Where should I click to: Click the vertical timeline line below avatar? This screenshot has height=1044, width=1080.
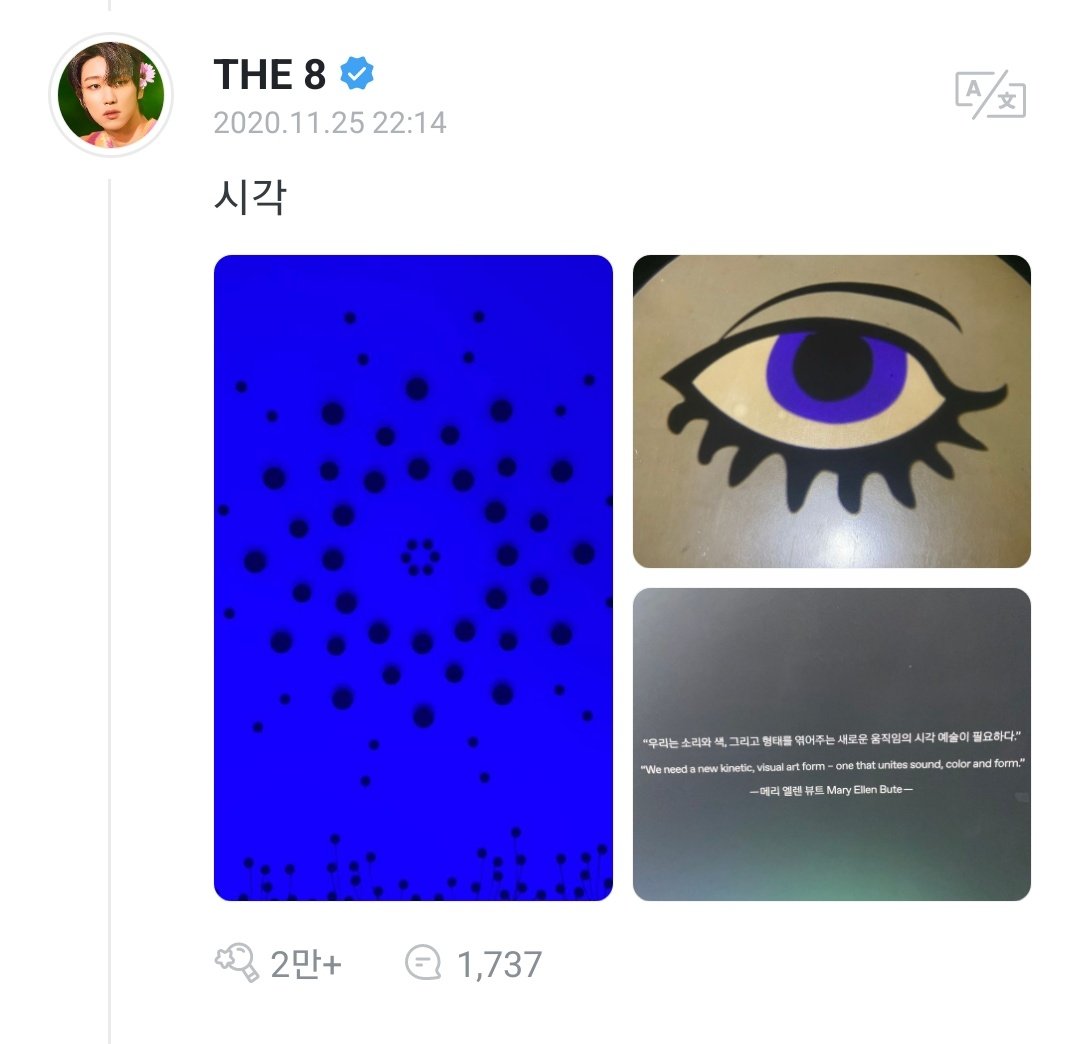pyautogui.click(x=110, y=610)
